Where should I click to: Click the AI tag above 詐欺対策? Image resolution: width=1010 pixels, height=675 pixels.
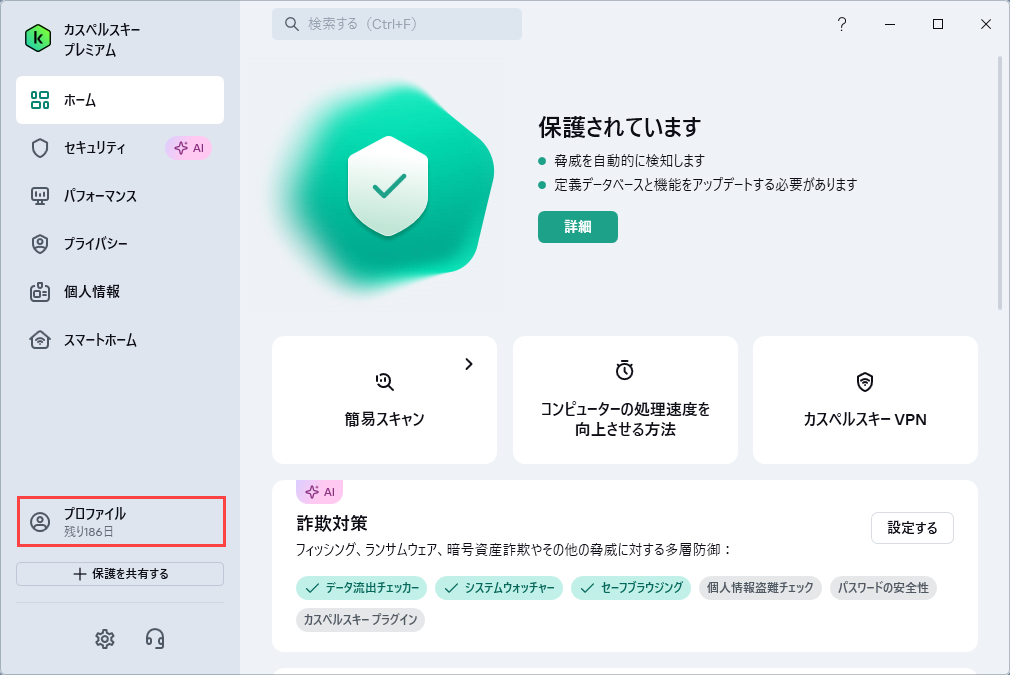click(319, 492)
